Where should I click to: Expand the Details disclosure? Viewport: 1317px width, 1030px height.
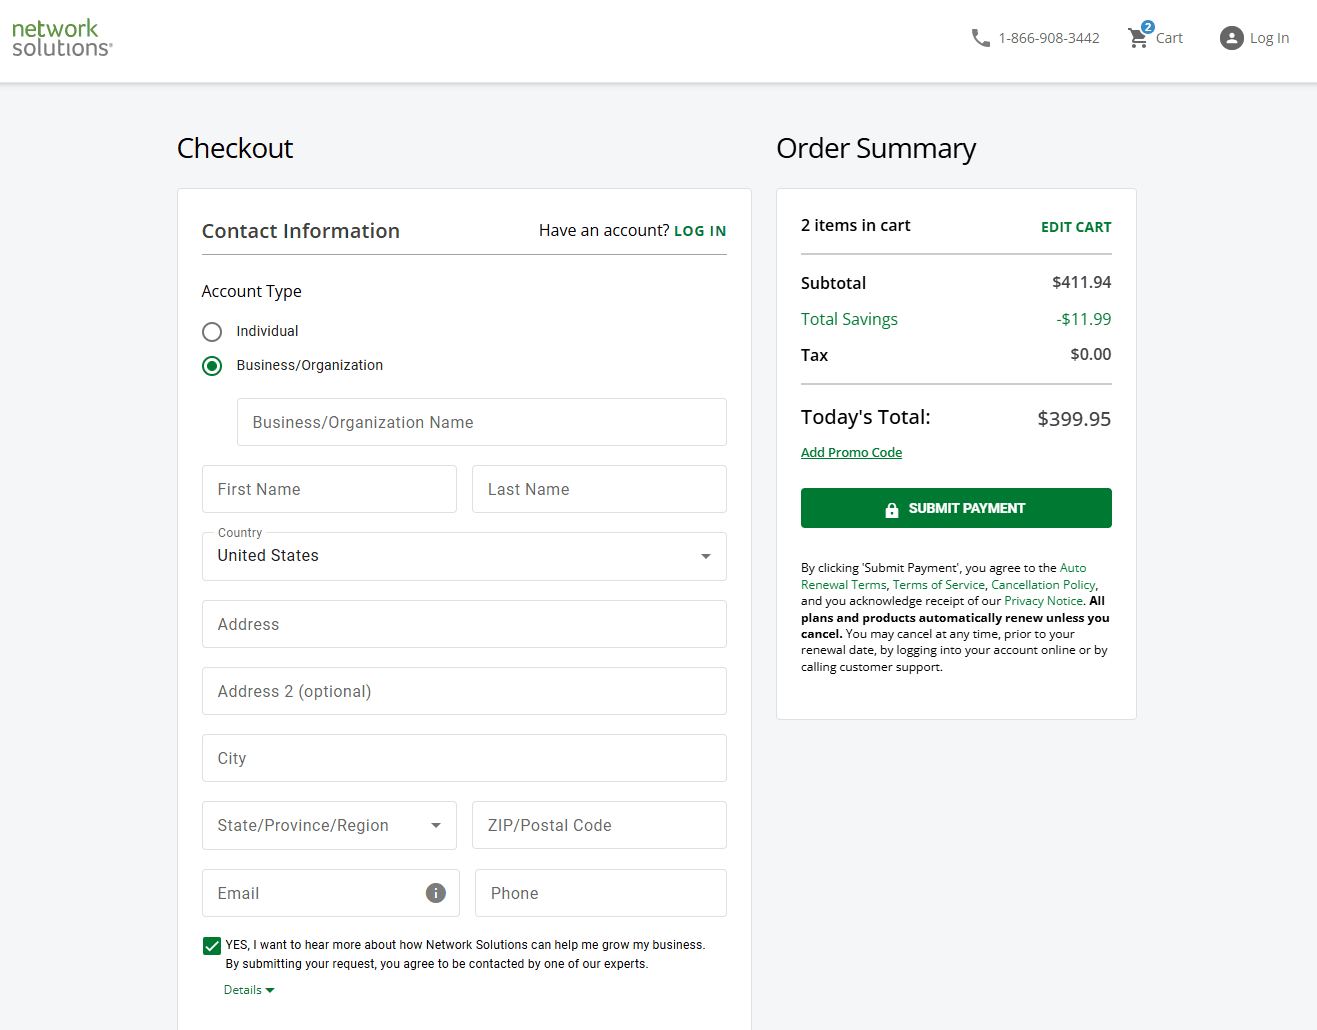coord(248,990)
